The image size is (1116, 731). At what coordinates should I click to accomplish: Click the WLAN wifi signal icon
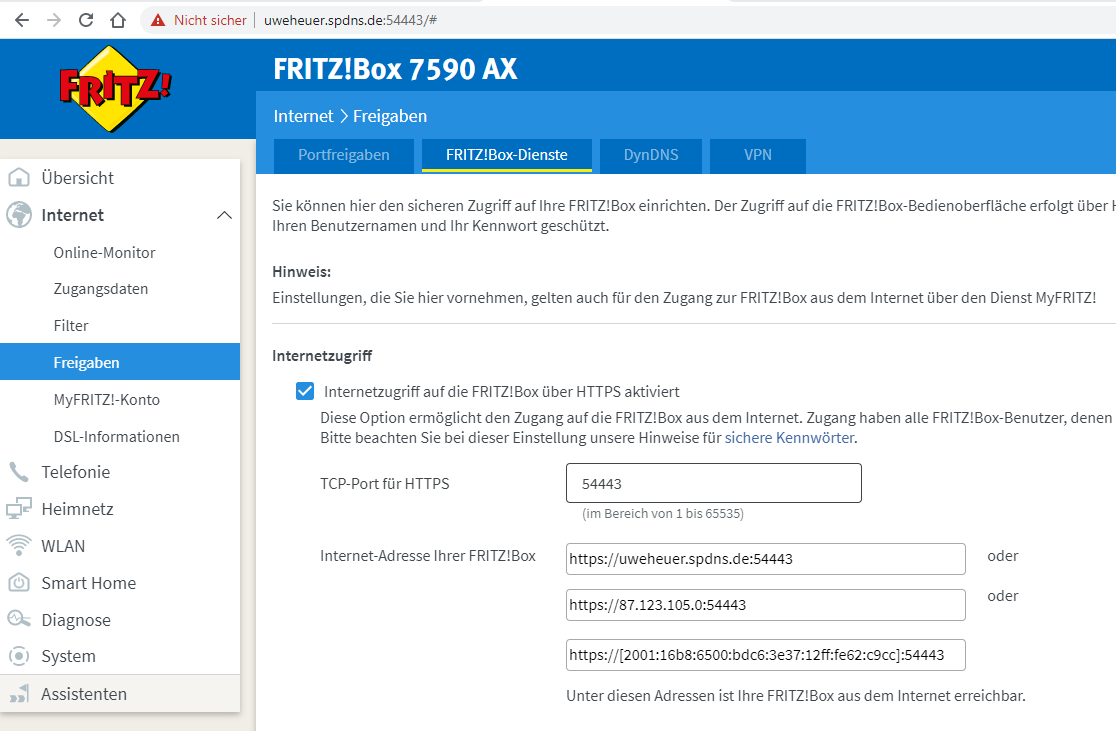(x=19, y=546)
